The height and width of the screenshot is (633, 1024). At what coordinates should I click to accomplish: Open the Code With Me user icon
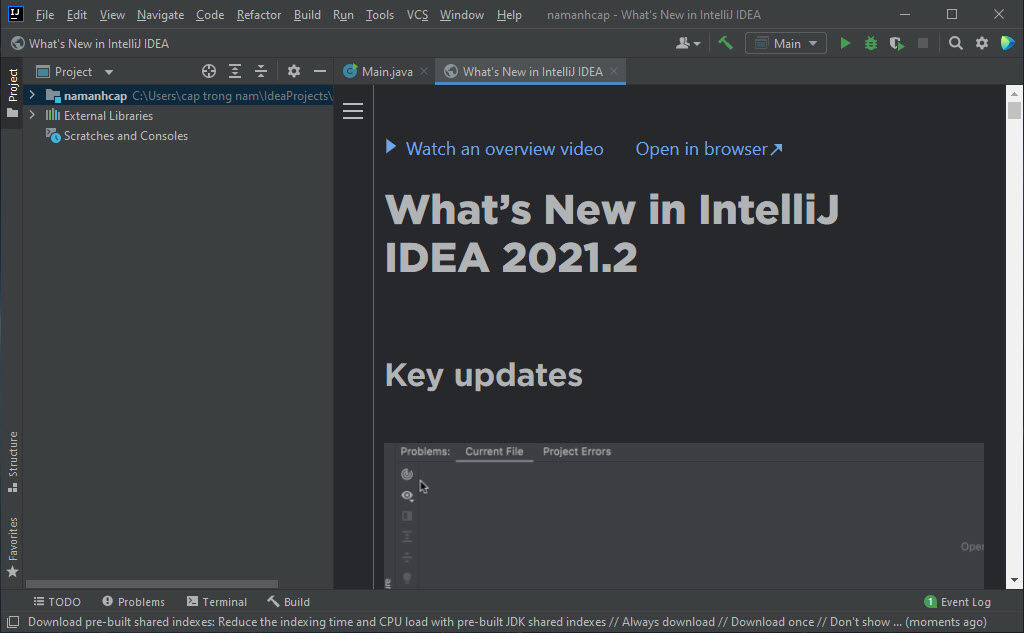click(688, 43)
